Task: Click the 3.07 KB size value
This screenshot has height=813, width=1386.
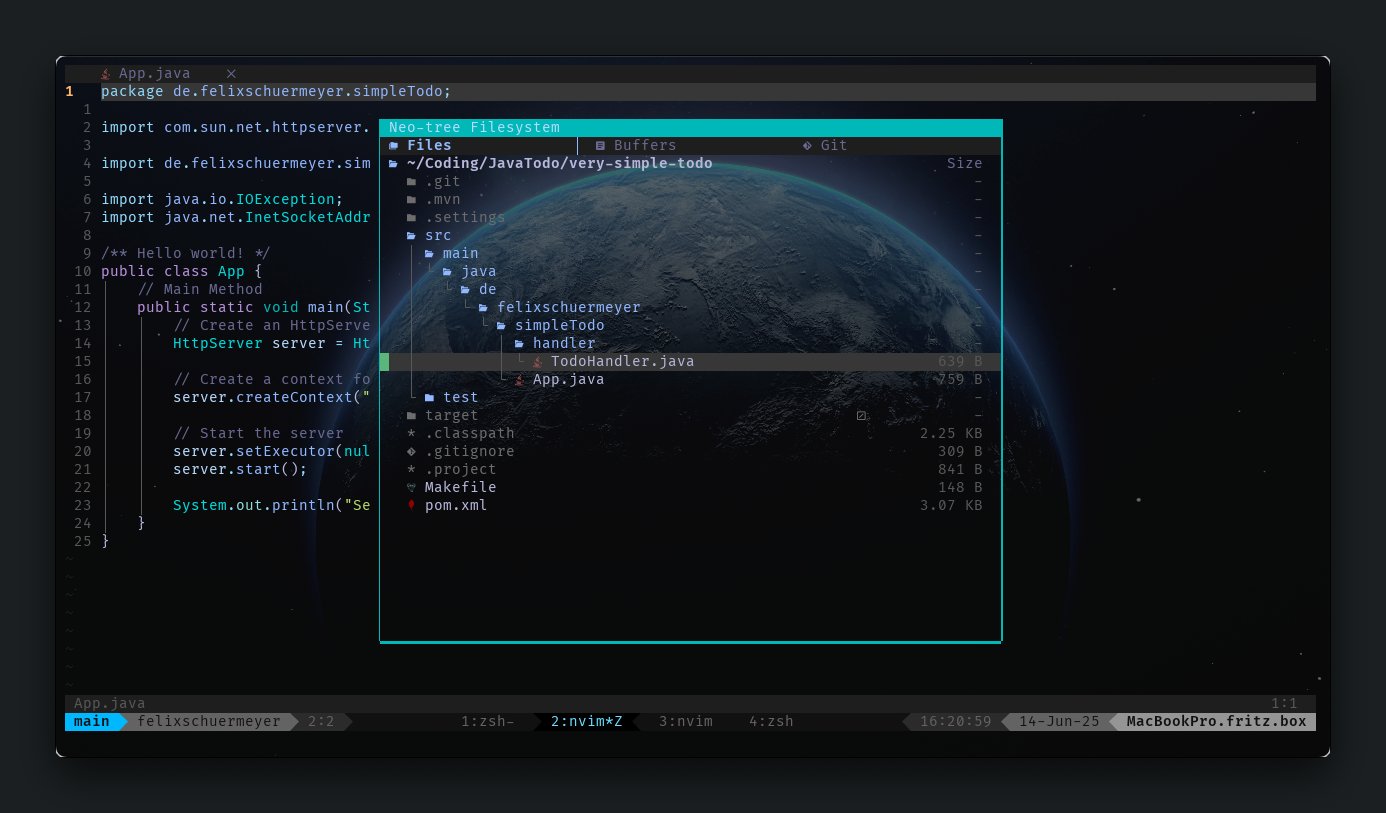Action: tap(951, 505)
